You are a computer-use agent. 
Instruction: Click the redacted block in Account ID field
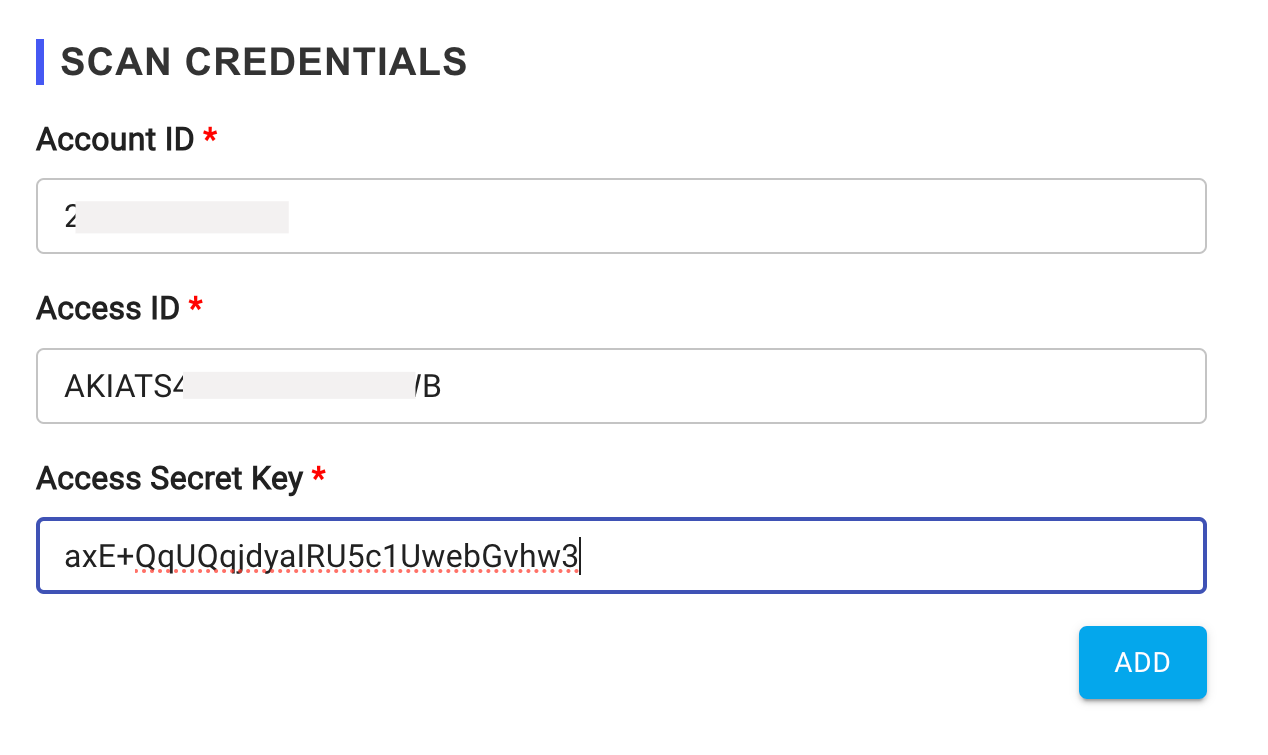pyautogui.click(x=183, y=217)
